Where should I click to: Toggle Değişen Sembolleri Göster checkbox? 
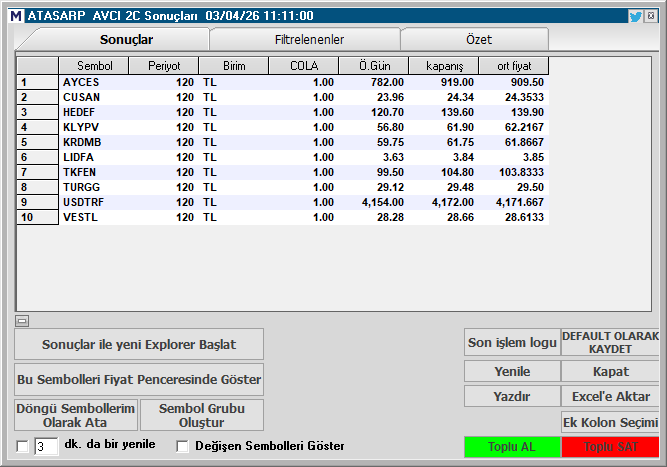pyautogui.click(x=182, y=446)
